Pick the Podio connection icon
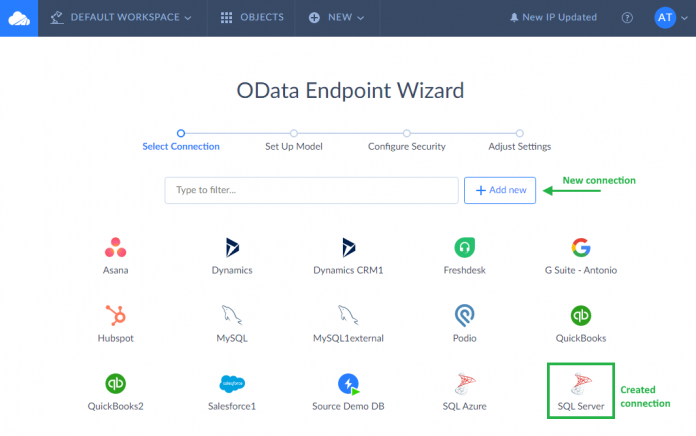Viewport: 696px width, 436px height. click(464, 316)
